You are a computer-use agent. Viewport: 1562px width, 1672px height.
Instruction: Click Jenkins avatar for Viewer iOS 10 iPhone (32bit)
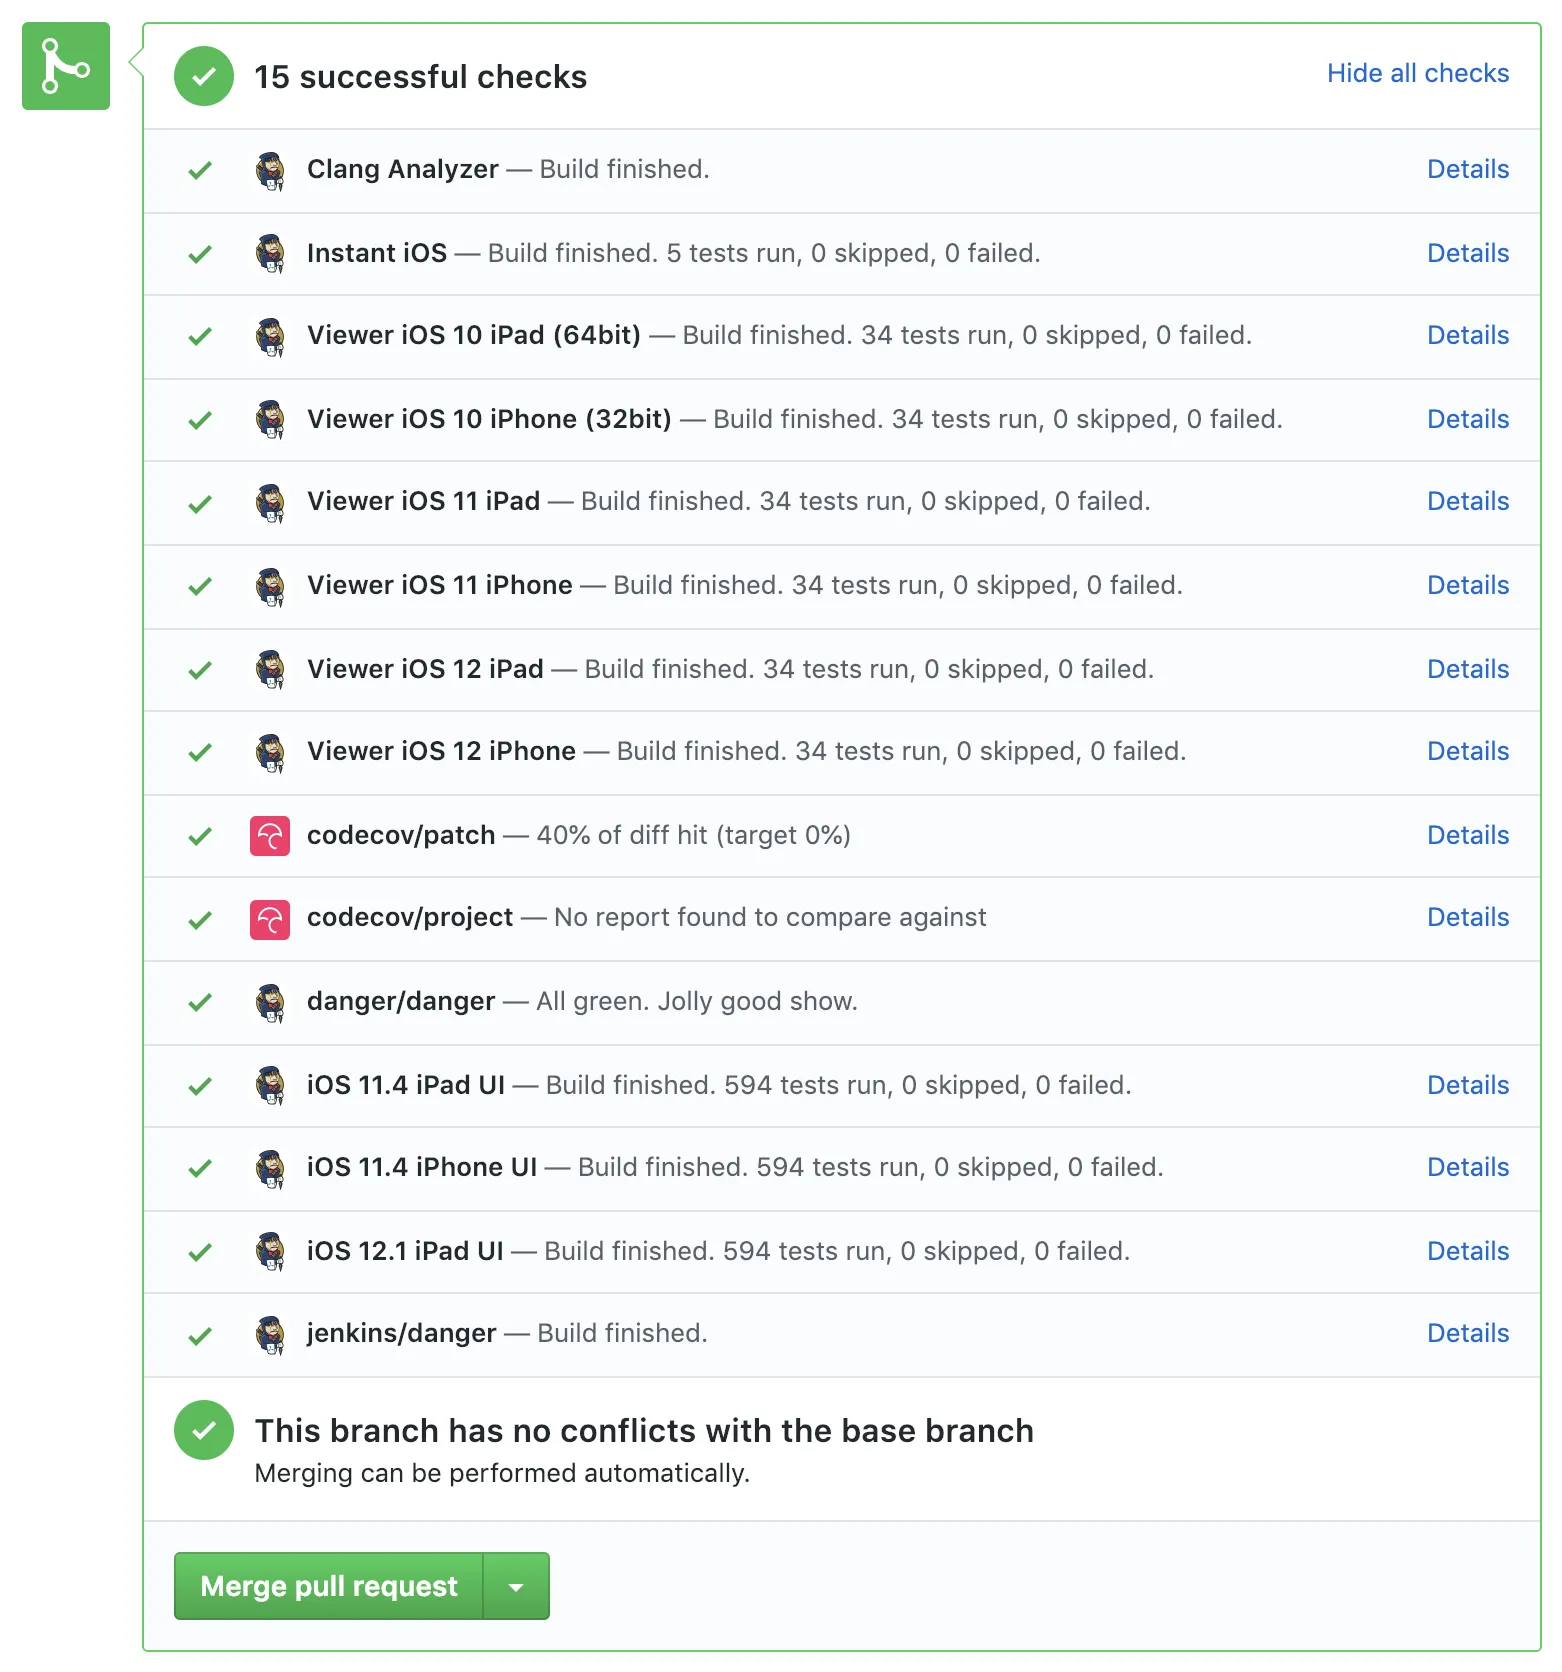tap(270, 420)
